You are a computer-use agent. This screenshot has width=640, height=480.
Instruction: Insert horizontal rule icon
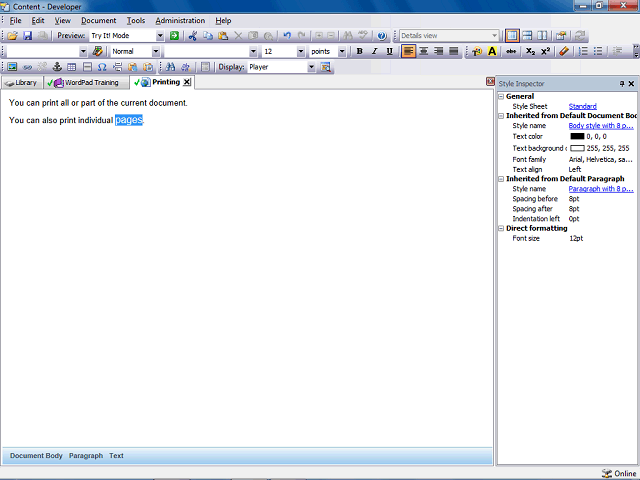coord(87,67)
